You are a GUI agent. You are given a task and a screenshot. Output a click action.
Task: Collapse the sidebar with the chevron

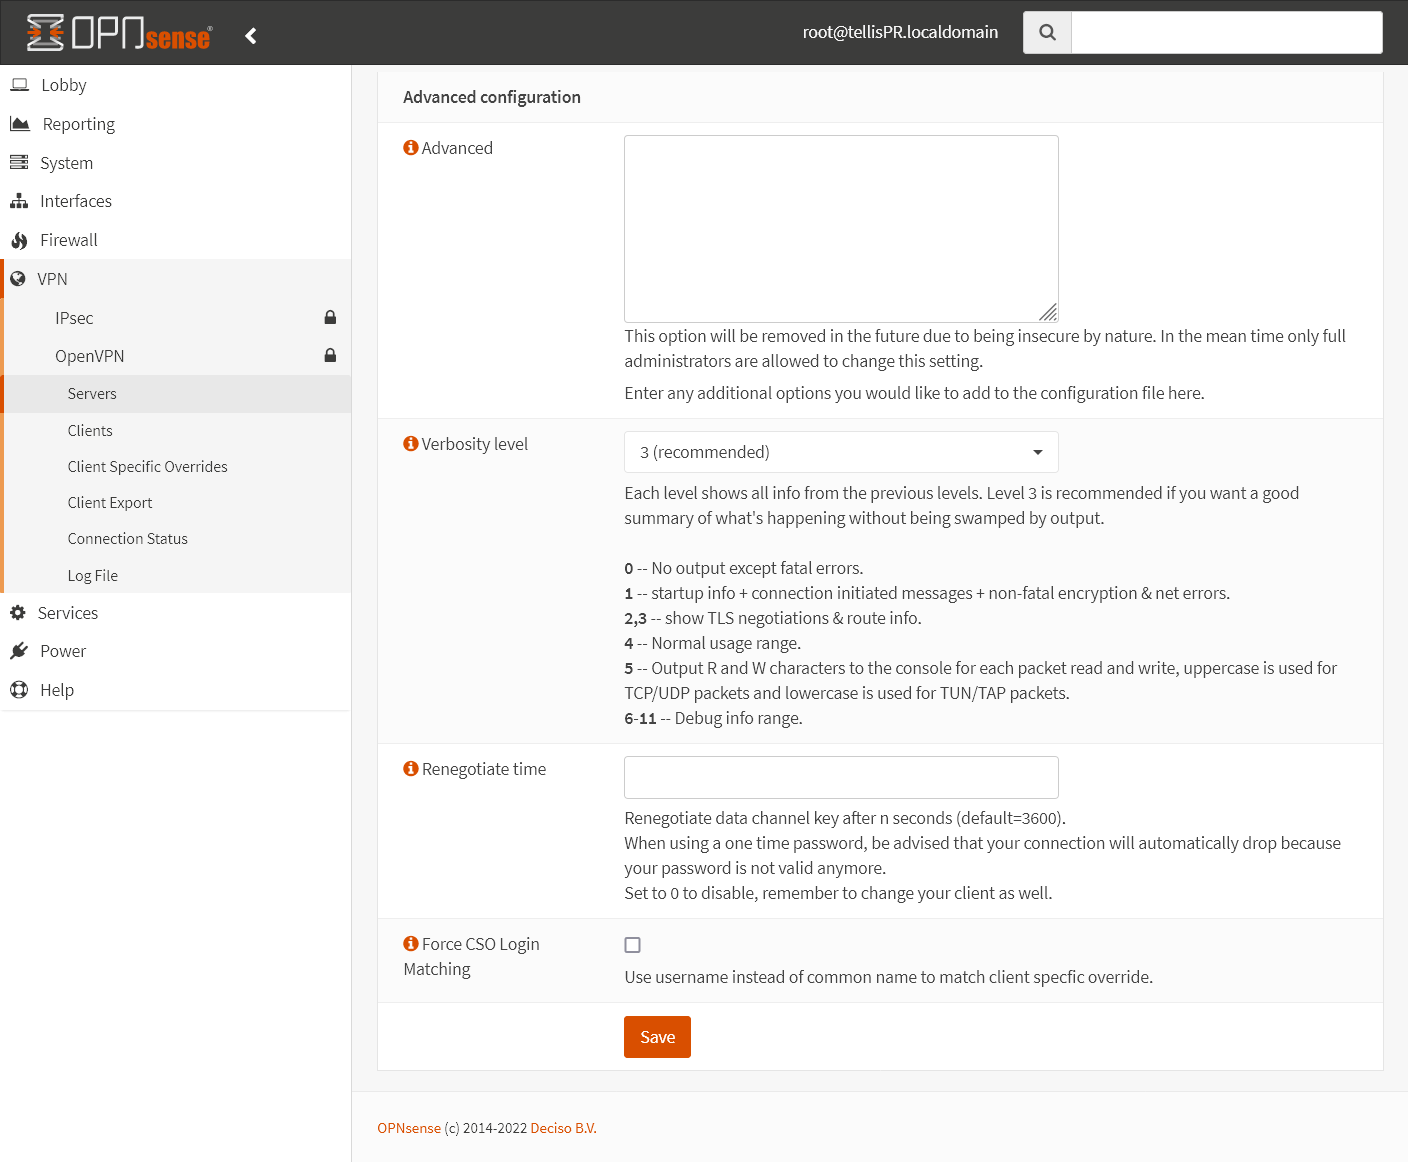click(x=250, y=34)
